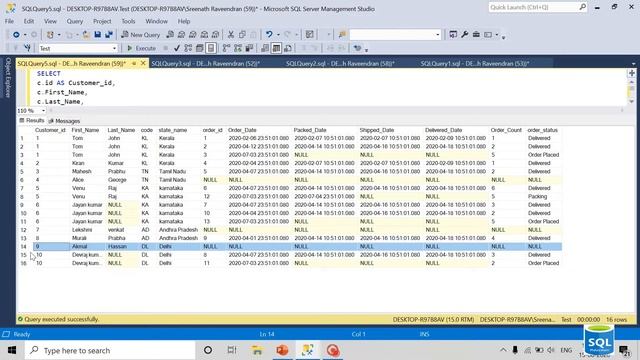Show hidden system tray icons chevron

[503, 350]
